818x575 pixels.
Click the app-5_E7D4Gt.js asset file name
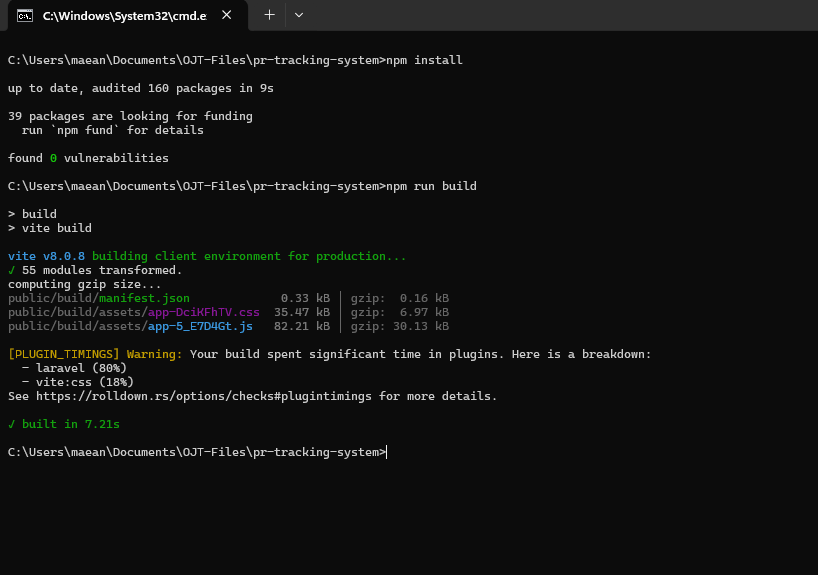[x=200, y=326]
